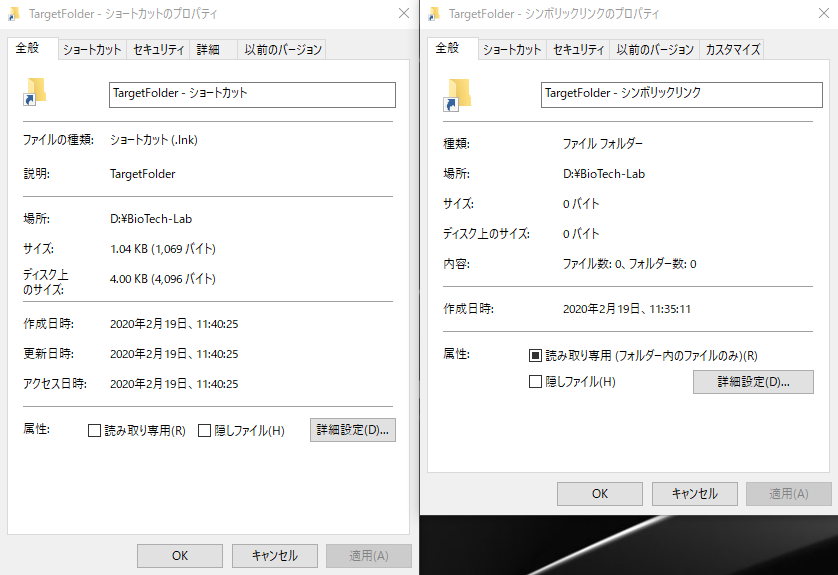Click 詳細設定(D)... in the symbolic link properties
This screenshot has height=575, width=838.
(753, 382)
